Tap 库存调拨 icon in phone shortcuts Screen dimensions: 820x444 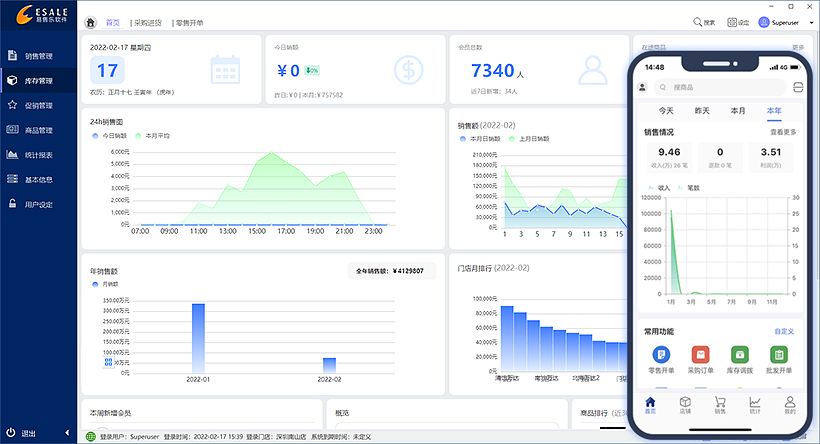739,356
